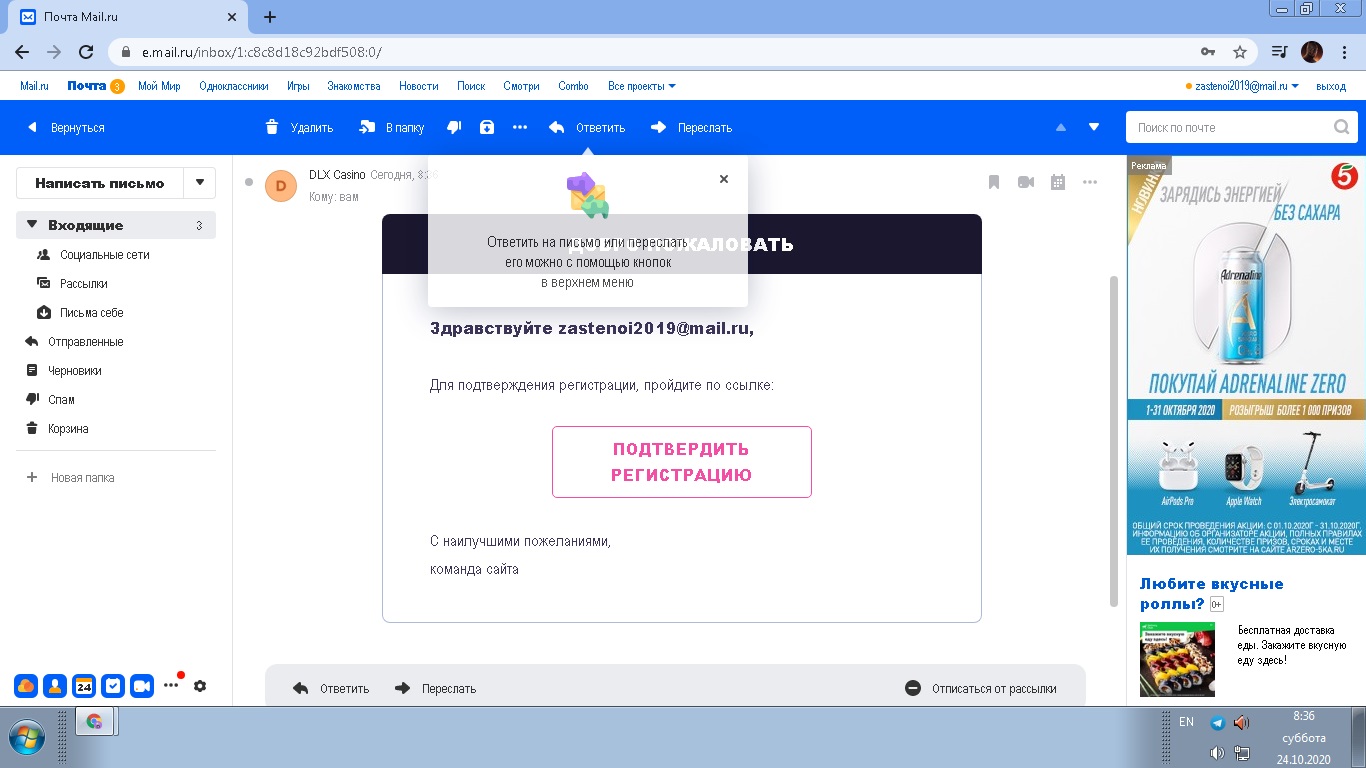Open the Tasks checkmark app icon
This screenshot has width=1366, height=768.
[x=113, y=686]
